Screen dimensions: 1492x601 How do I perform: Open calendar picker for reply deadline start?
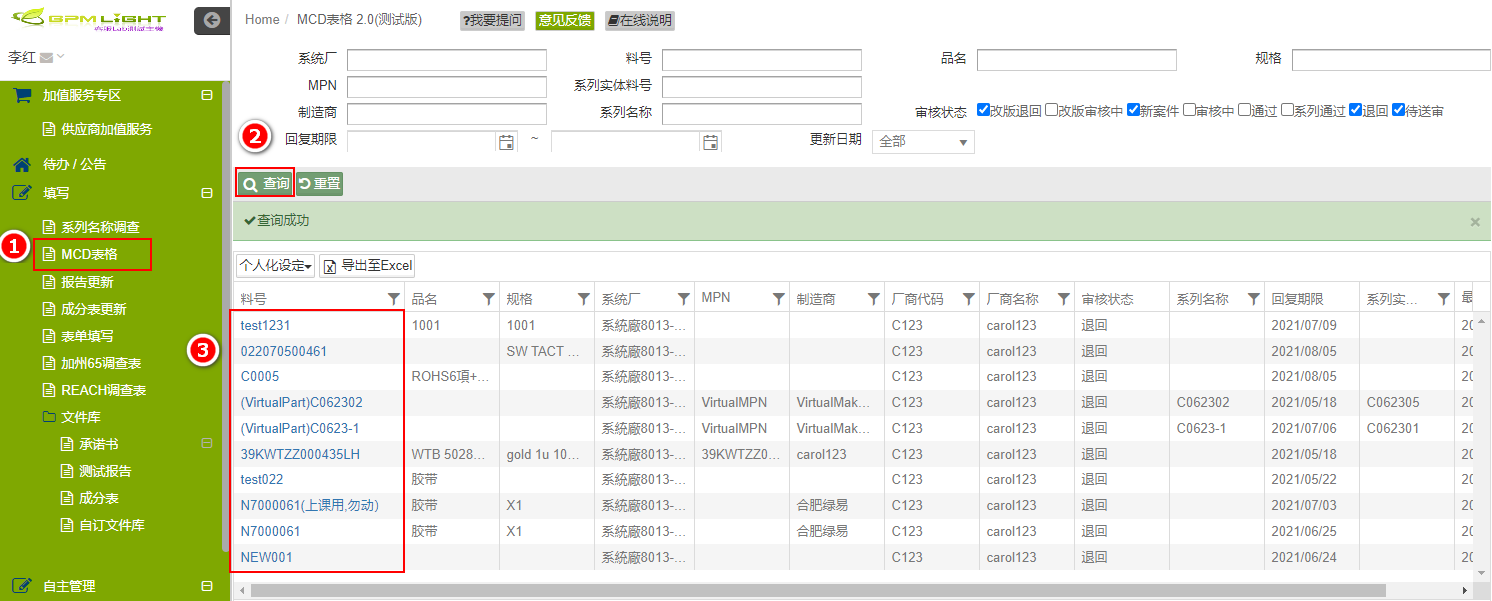506,142
